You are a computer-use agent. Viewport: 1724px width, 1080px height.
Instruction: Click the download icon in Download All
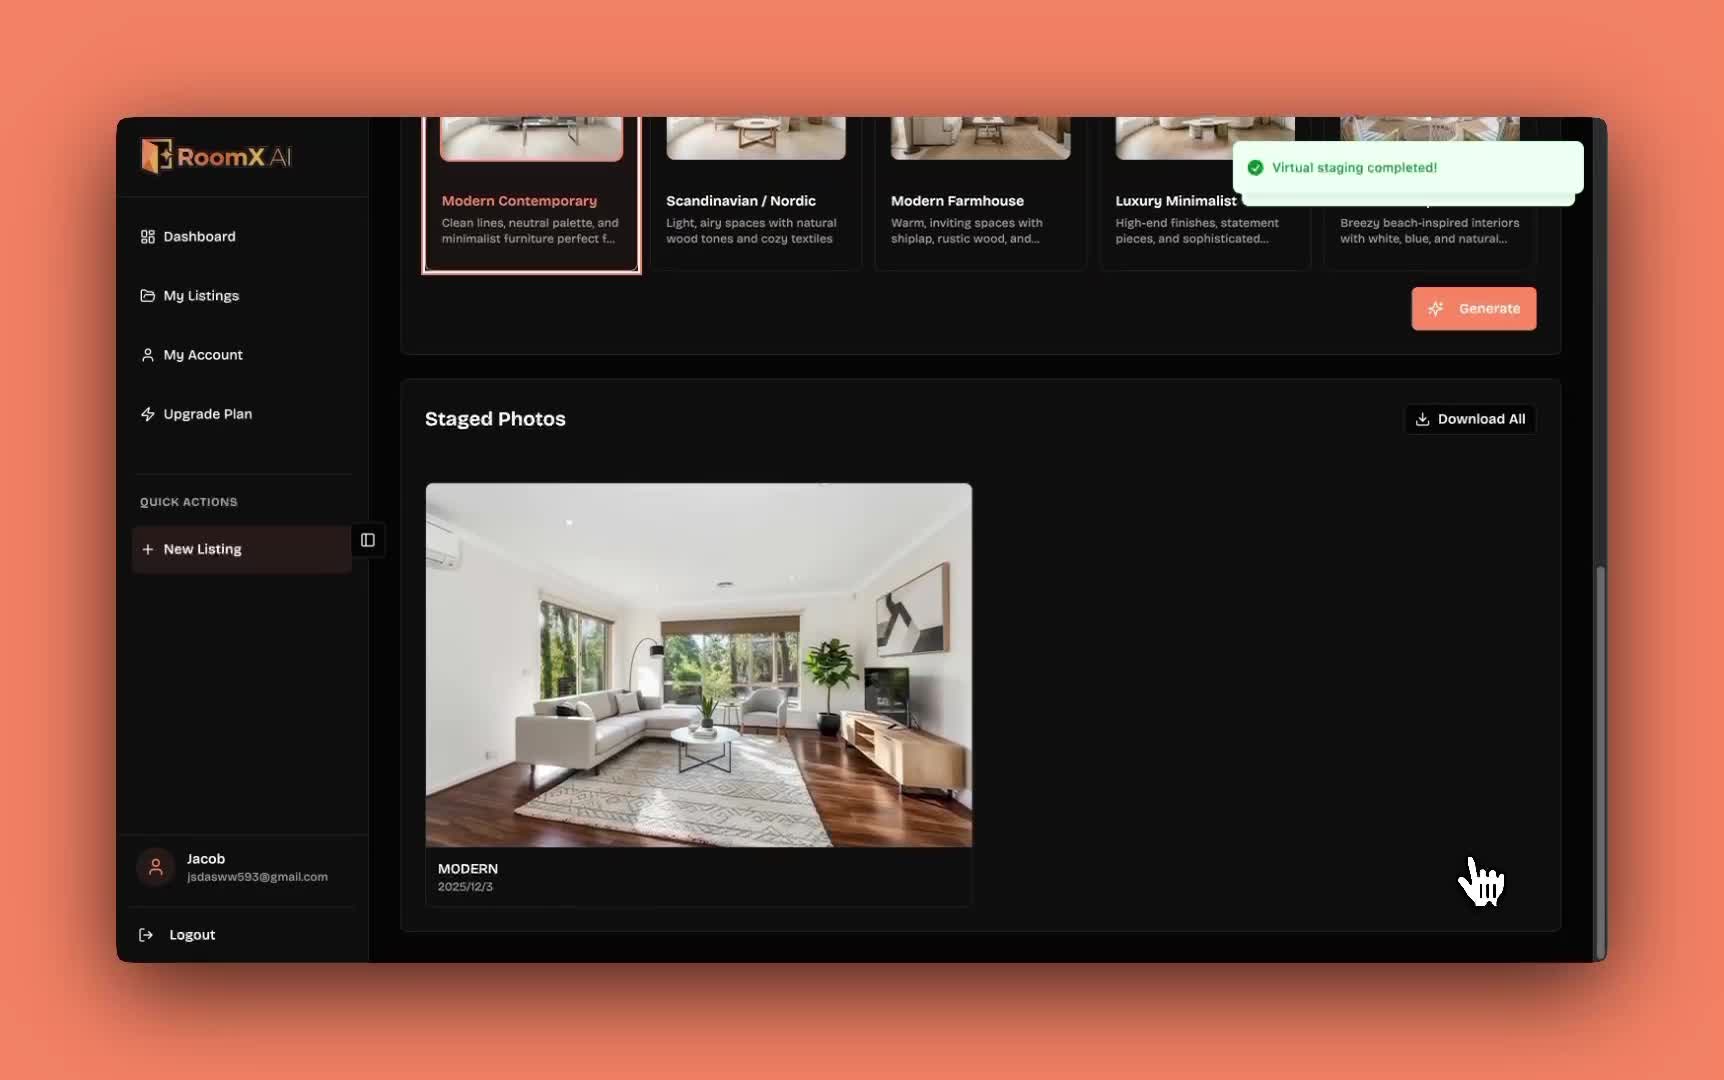point(1424,419)
